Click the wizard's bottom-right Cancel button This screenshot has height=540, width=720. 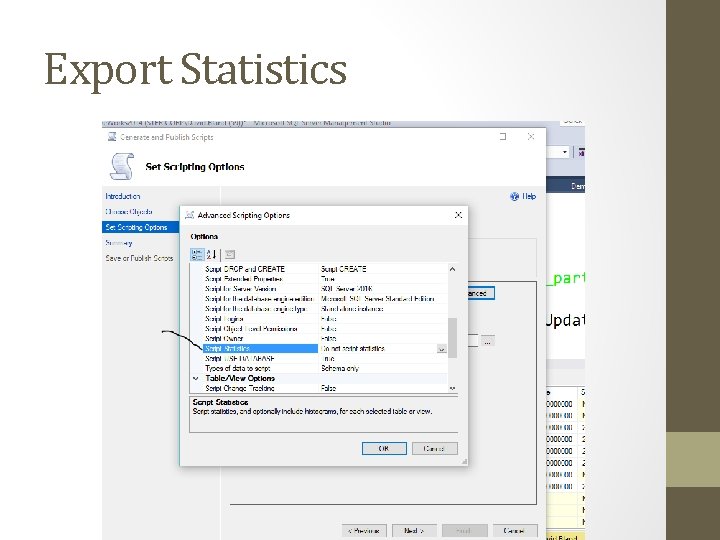point(515,531)
